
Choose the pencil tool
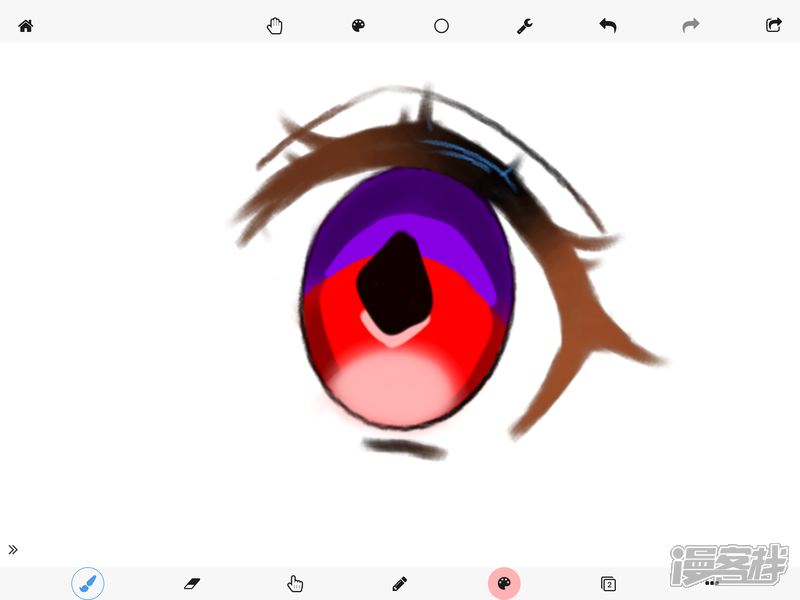(400, 583)
